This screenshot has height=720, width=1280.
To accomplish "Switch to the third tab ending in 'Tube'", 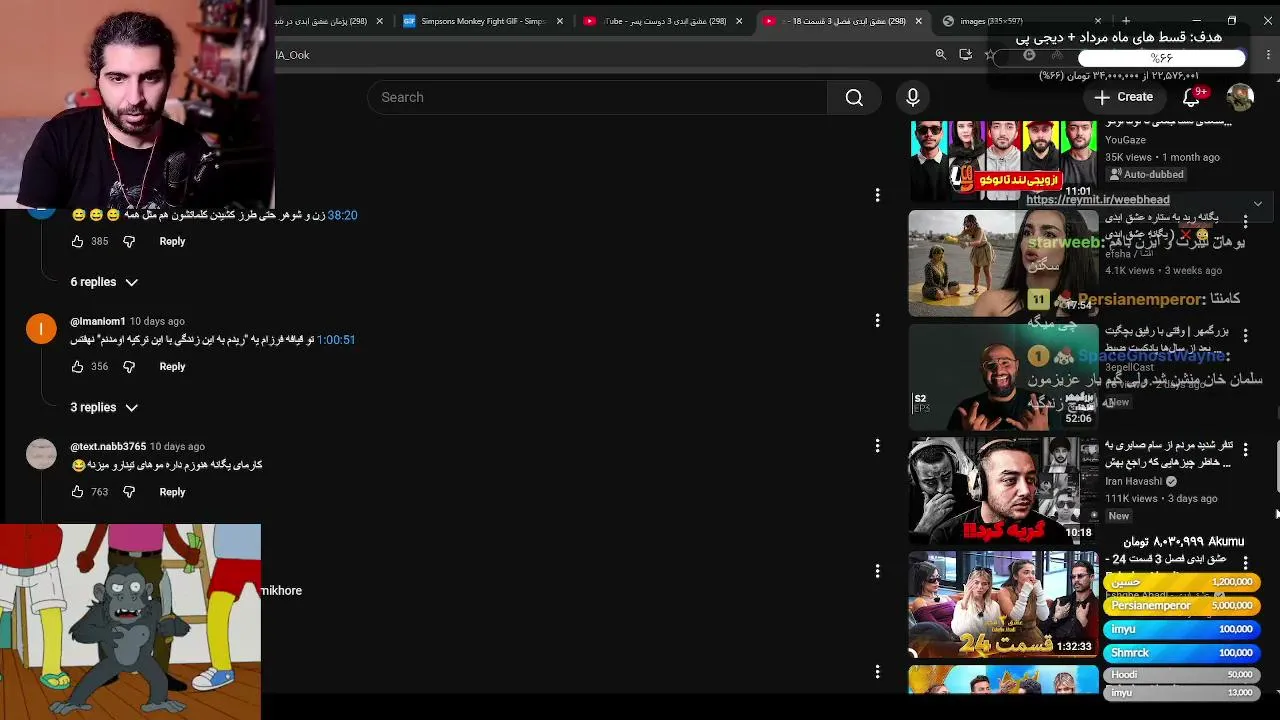I will pos(660,21).
